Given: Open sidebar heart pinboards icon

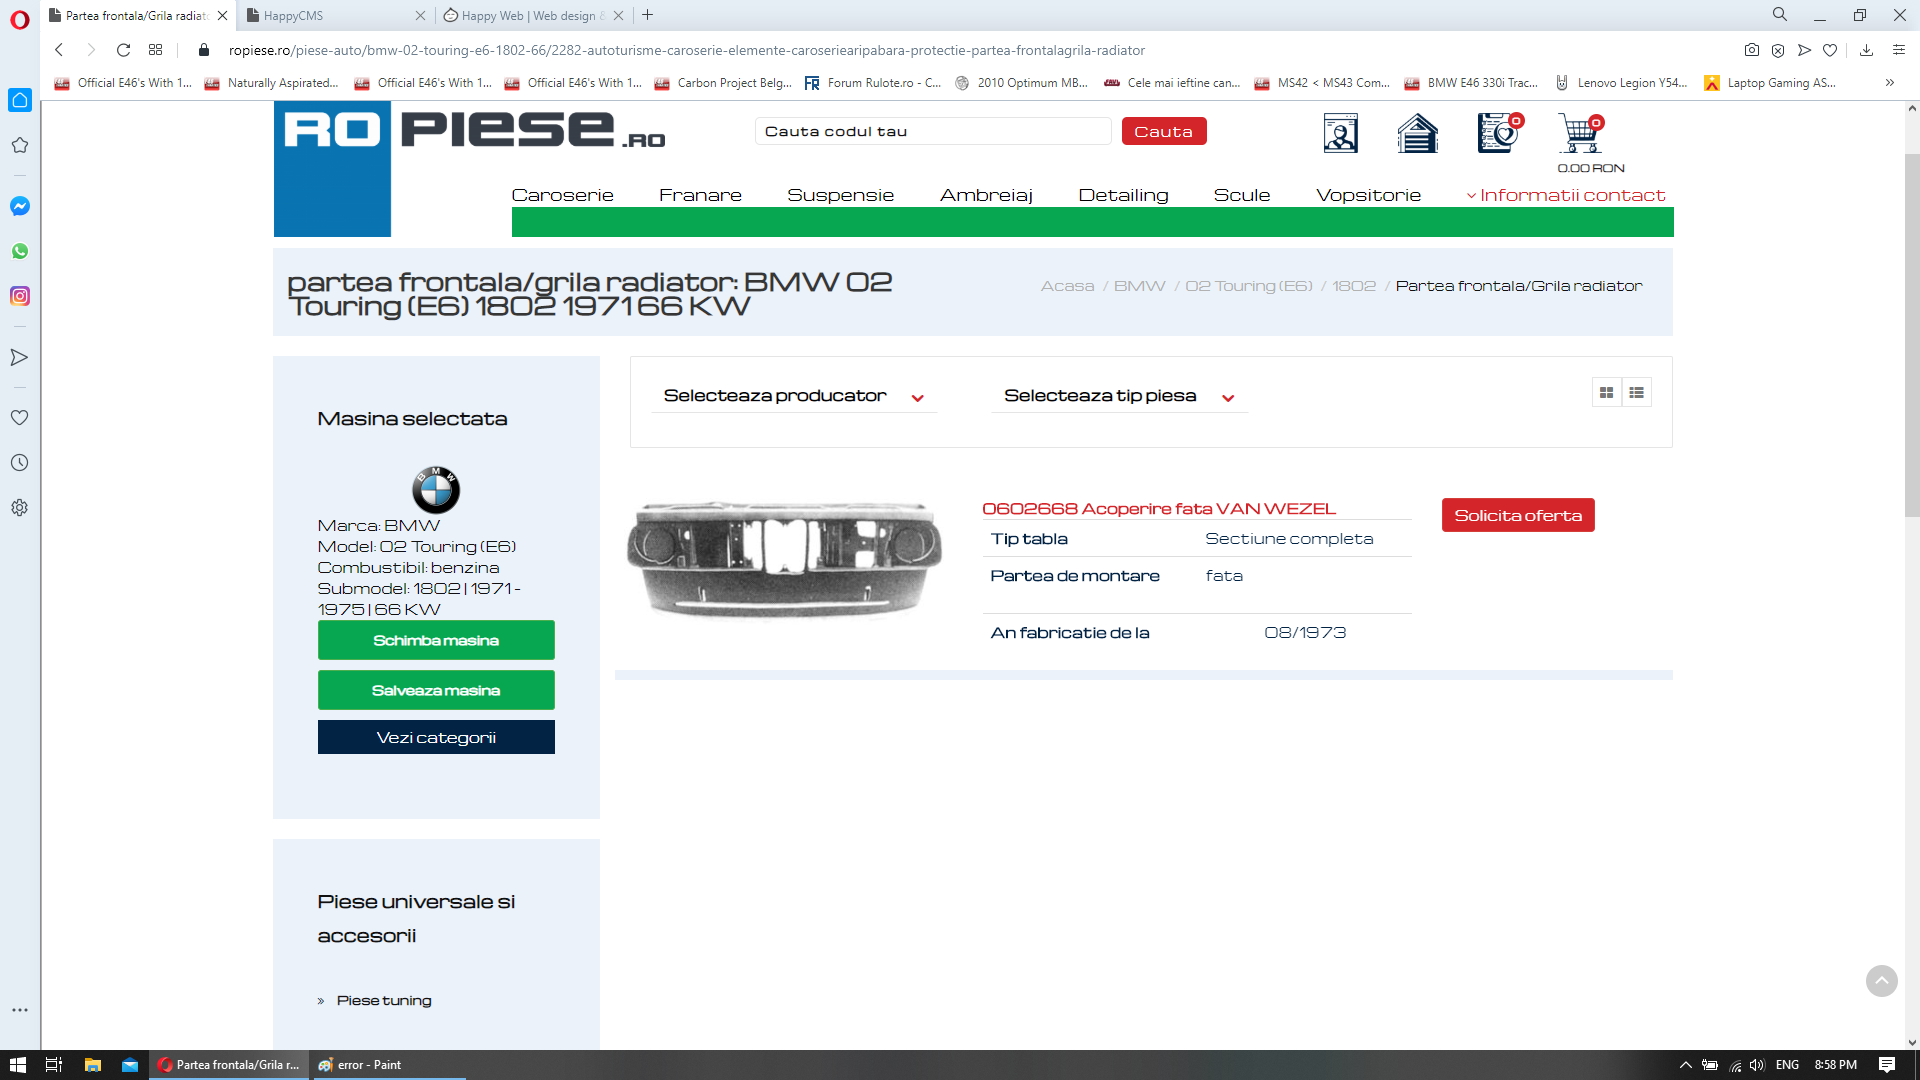Looking at the screenshot, I should (19, 417).
